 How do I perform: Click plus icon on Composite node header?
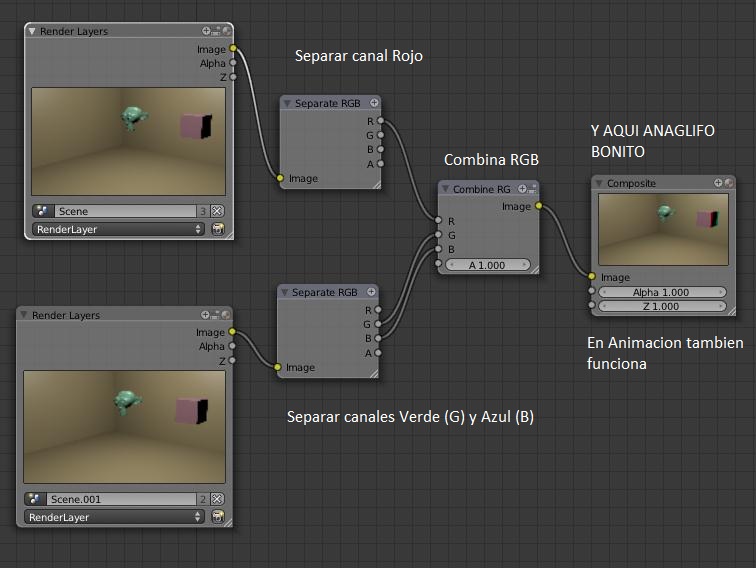(718, 183)
